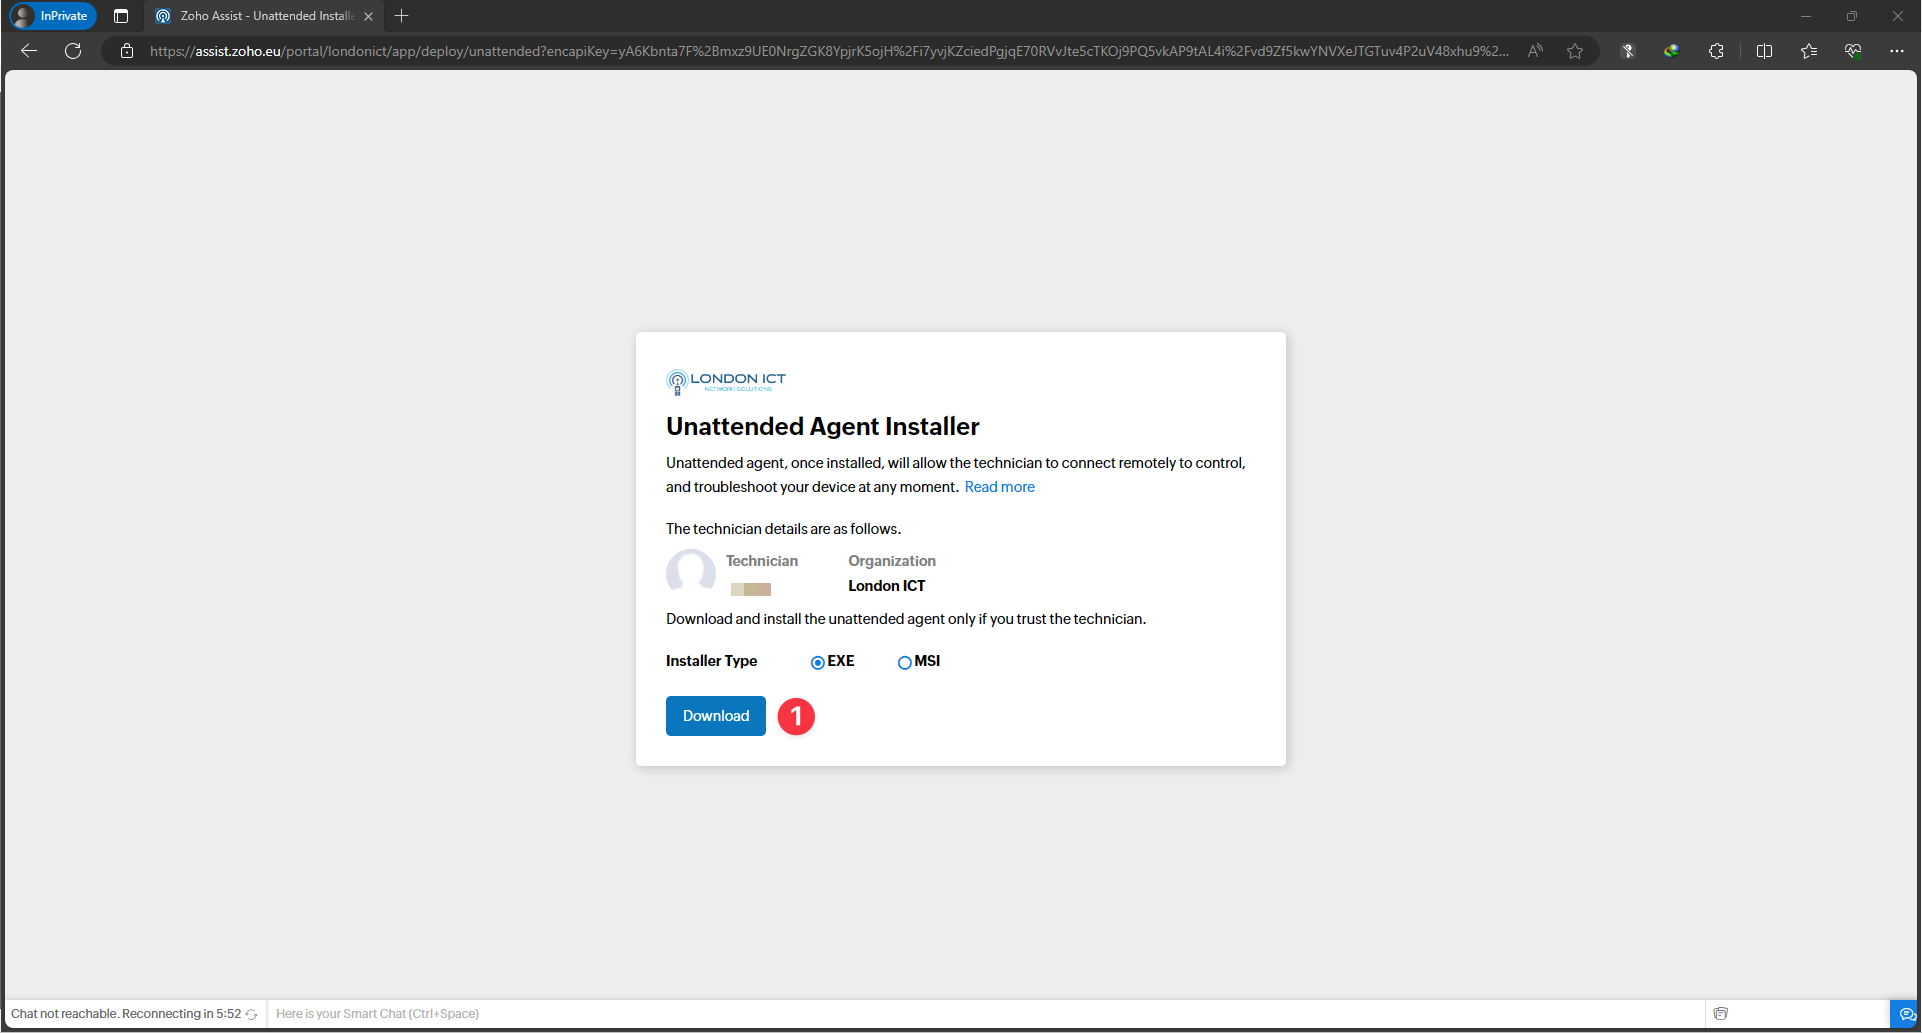
Task: Click the London ICT logo
Action: 726,382
